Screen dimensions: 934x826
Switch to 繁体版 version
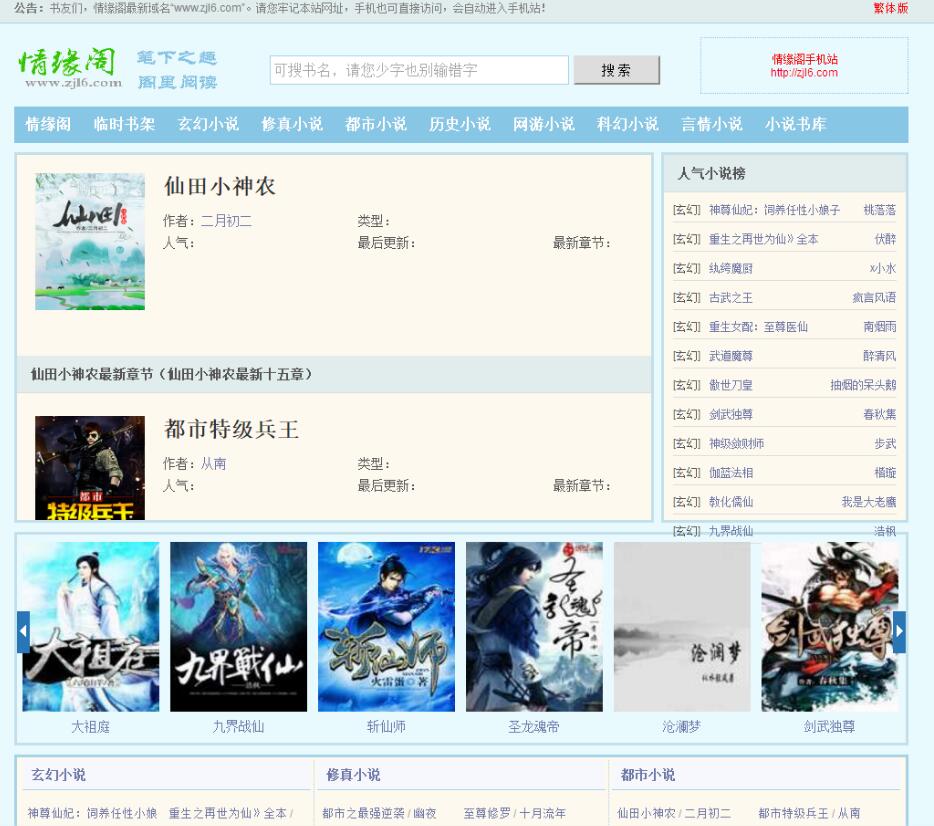890,8
